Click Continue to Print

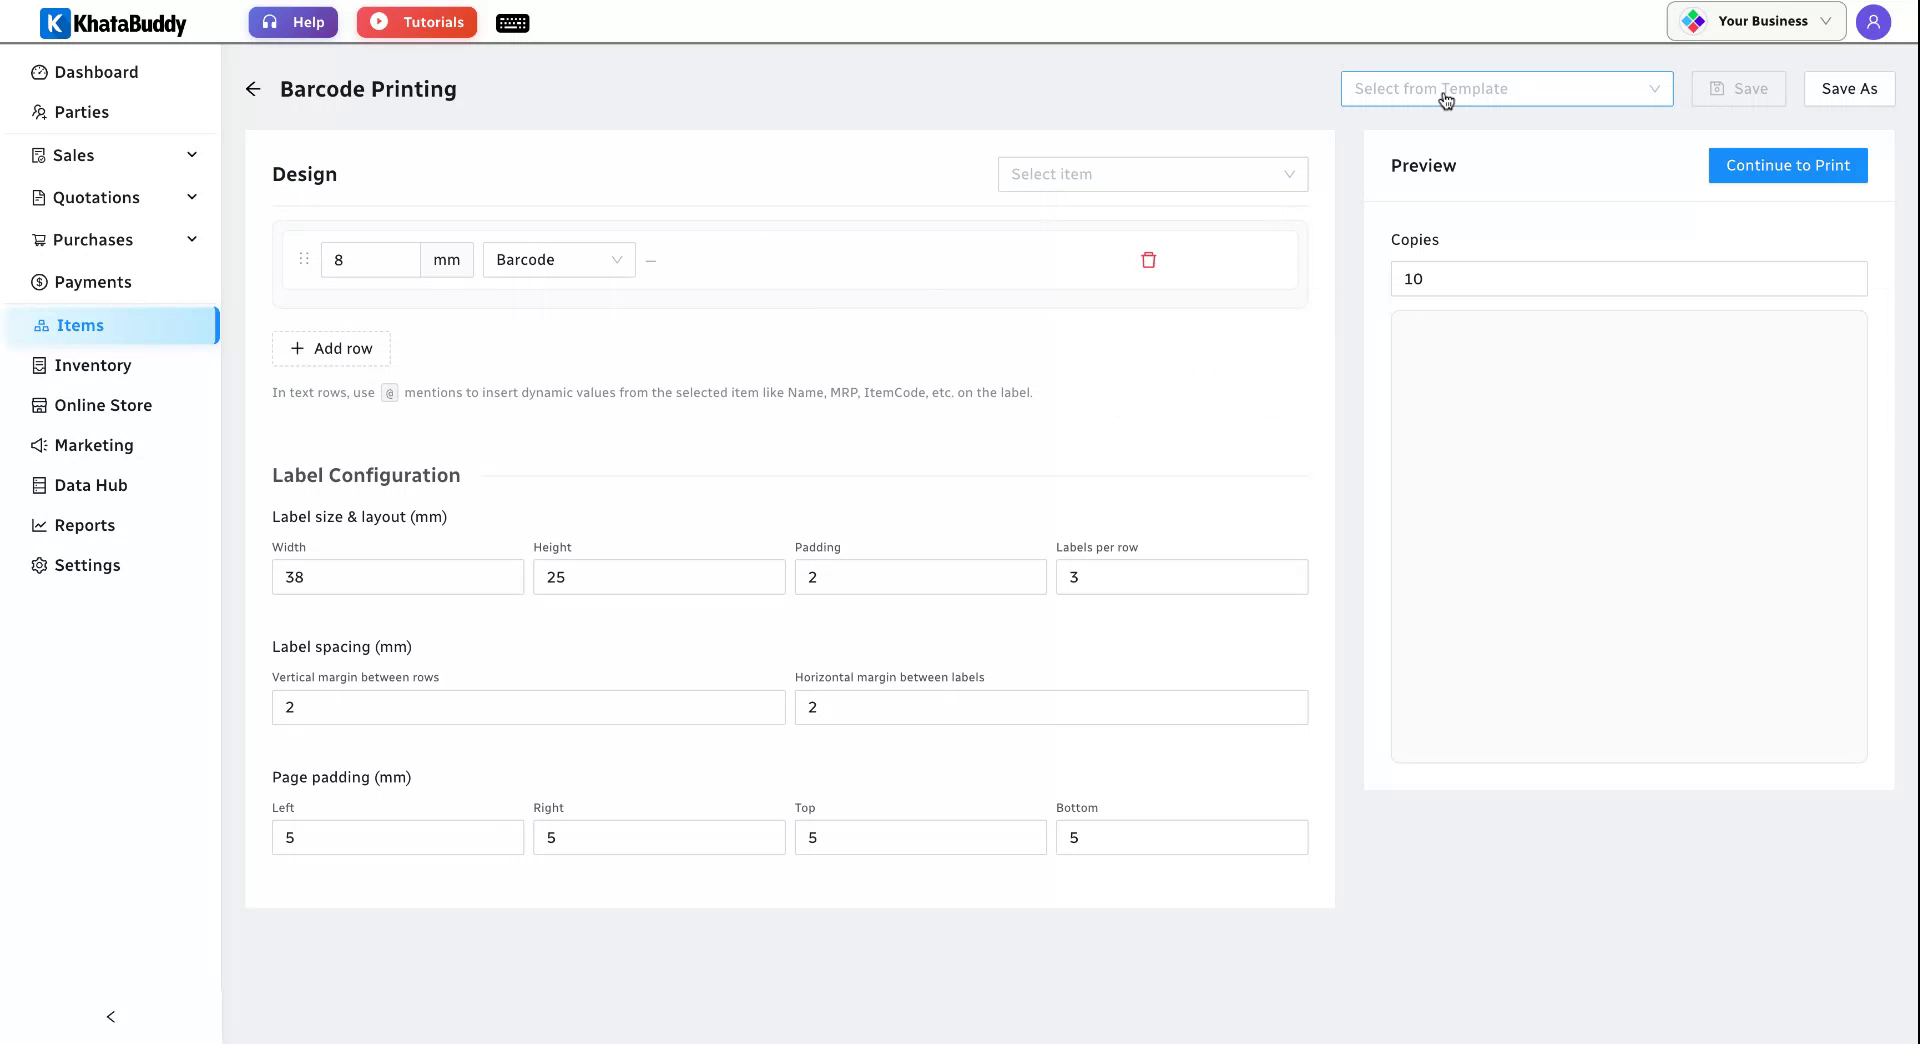pyautogui.click(x=1788, y=166)
